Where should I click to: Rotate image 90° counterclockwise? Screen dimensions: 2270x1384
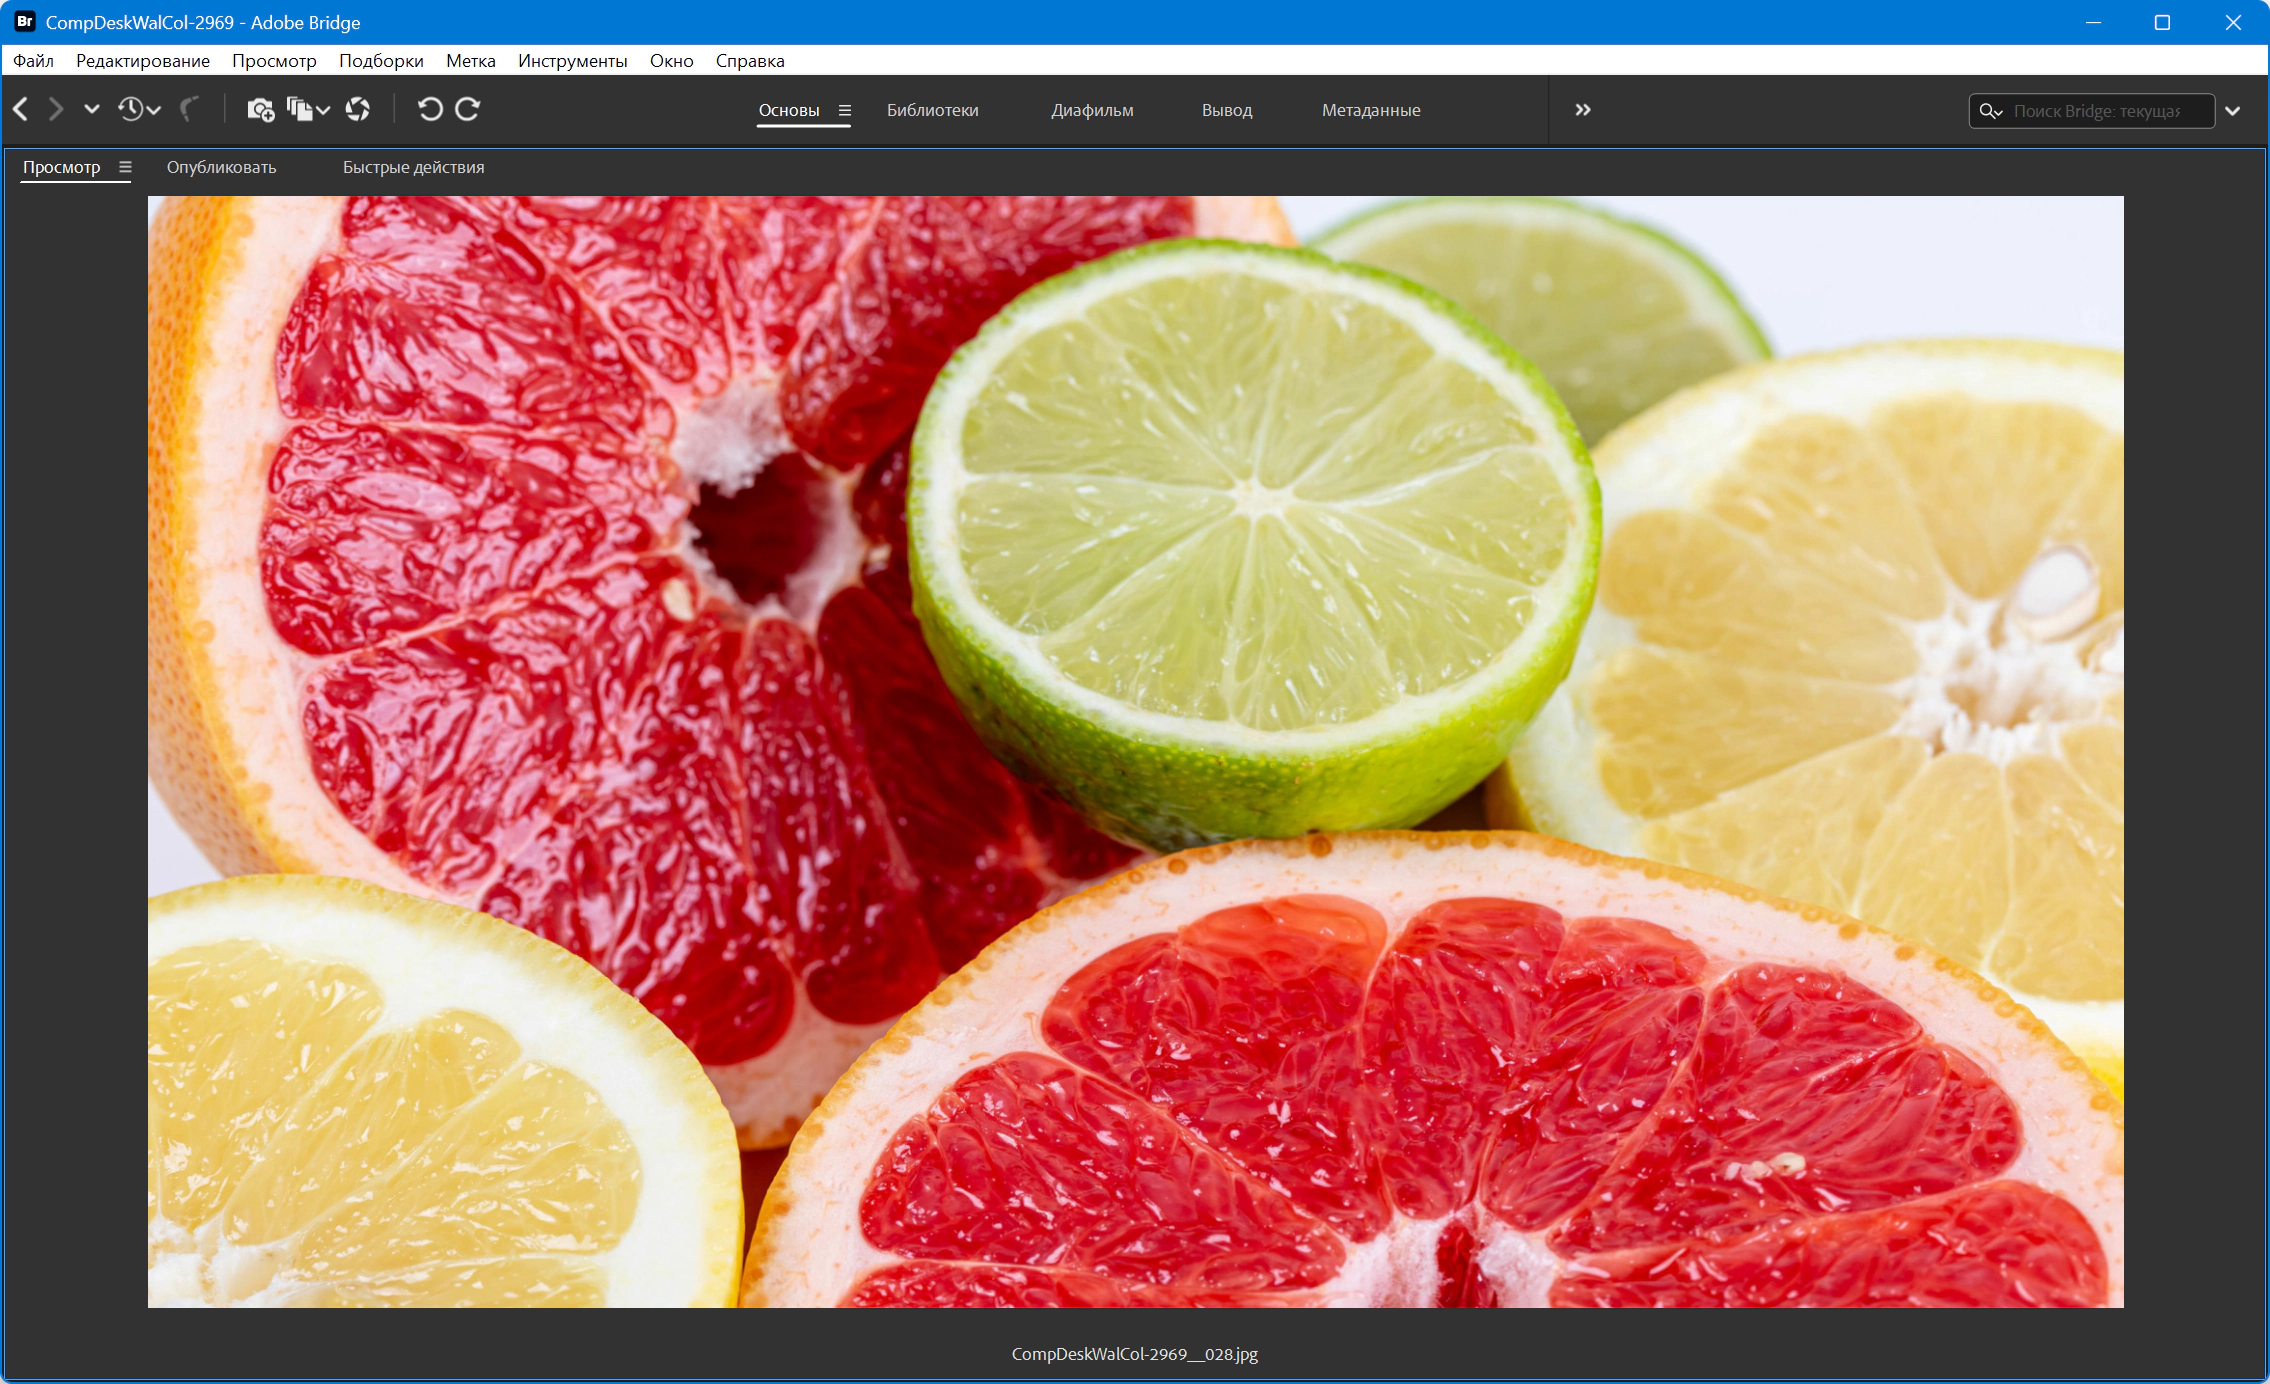[430, 109]
